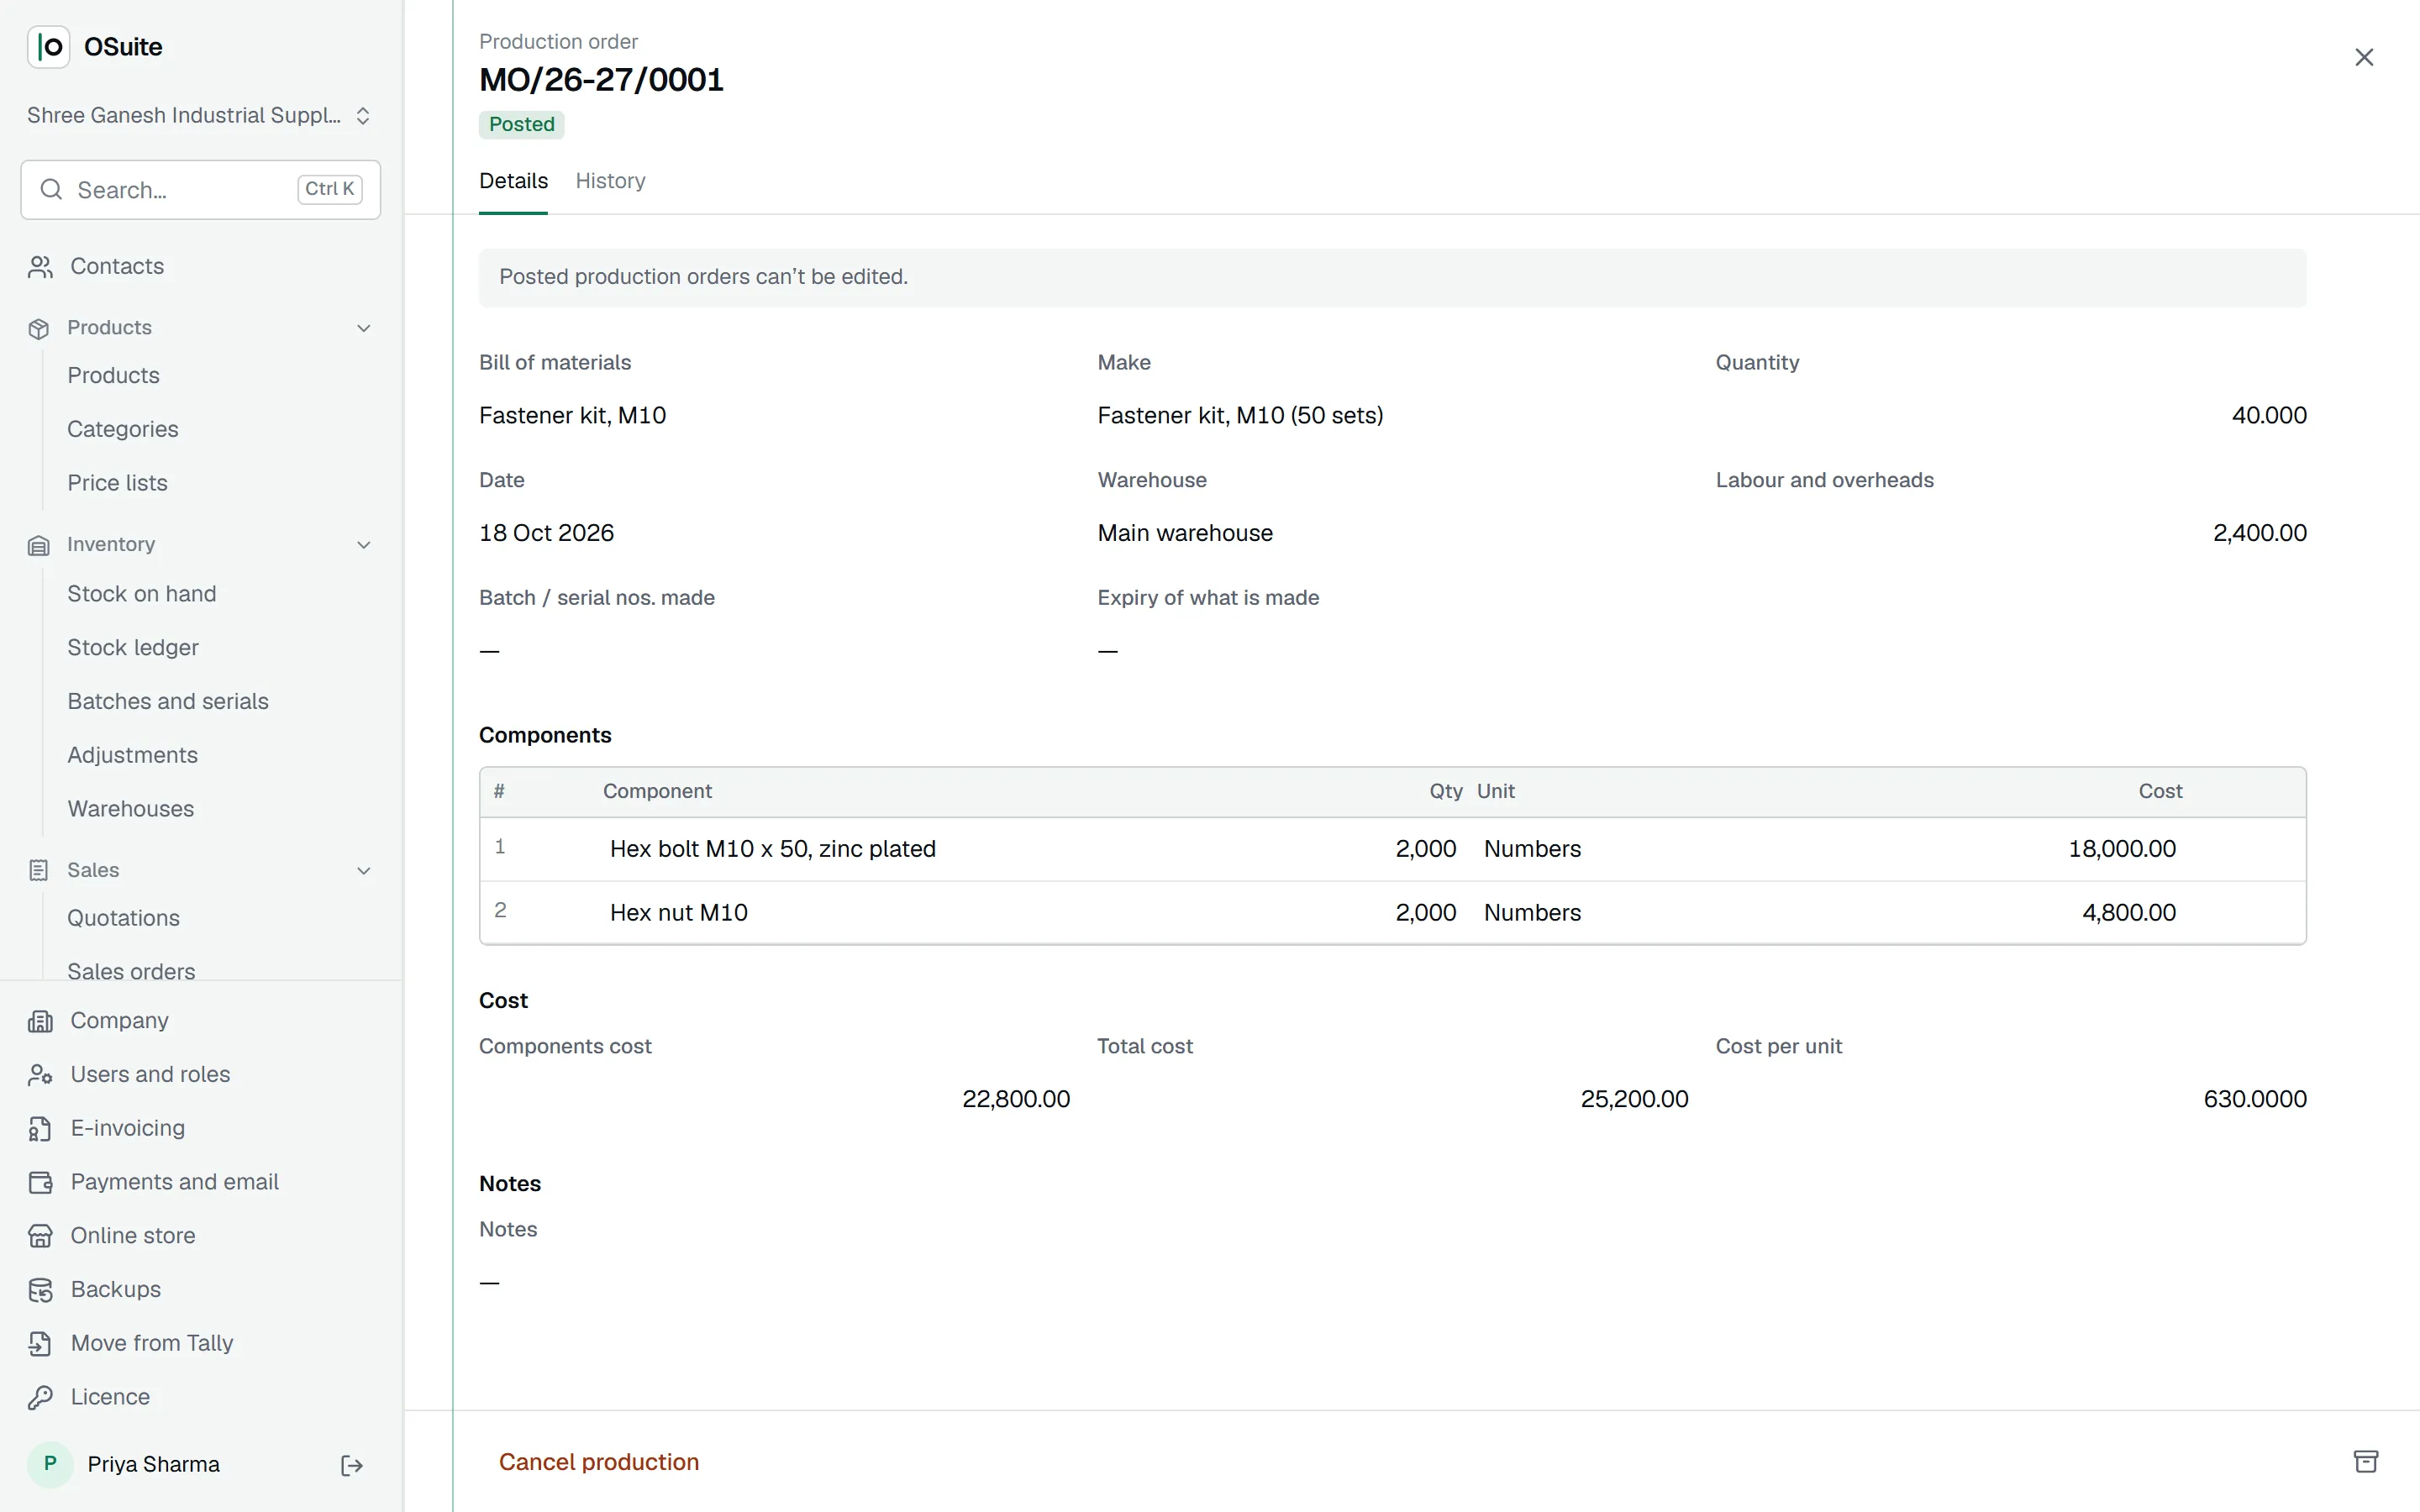This screenshot has height=1512, width=2420.
Task: Click the Move from Tally icon
Action: click(40, 1344)
